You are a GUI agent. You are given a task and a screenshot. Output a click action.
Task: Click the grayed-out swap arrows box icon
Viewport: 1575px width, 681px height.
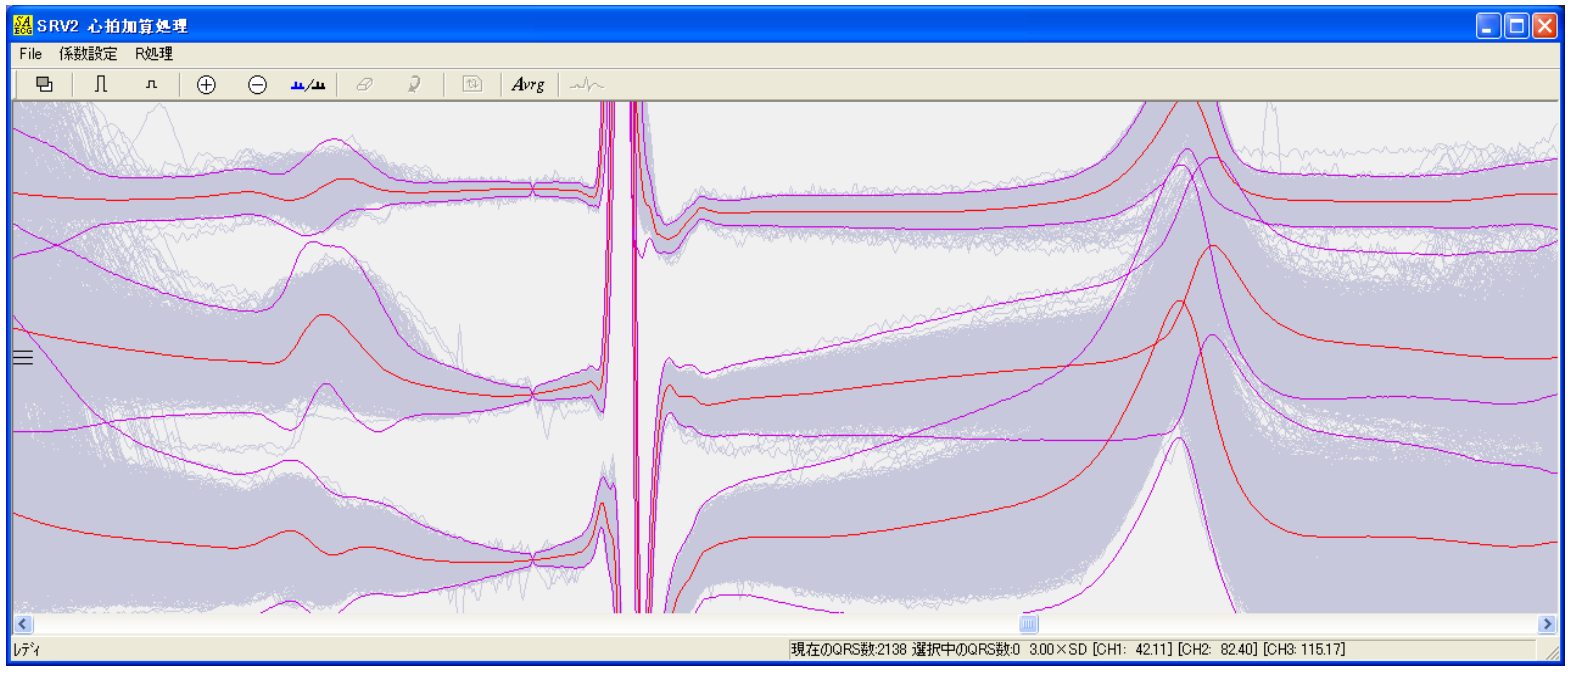pyautogui.click(x=472, y=85)
